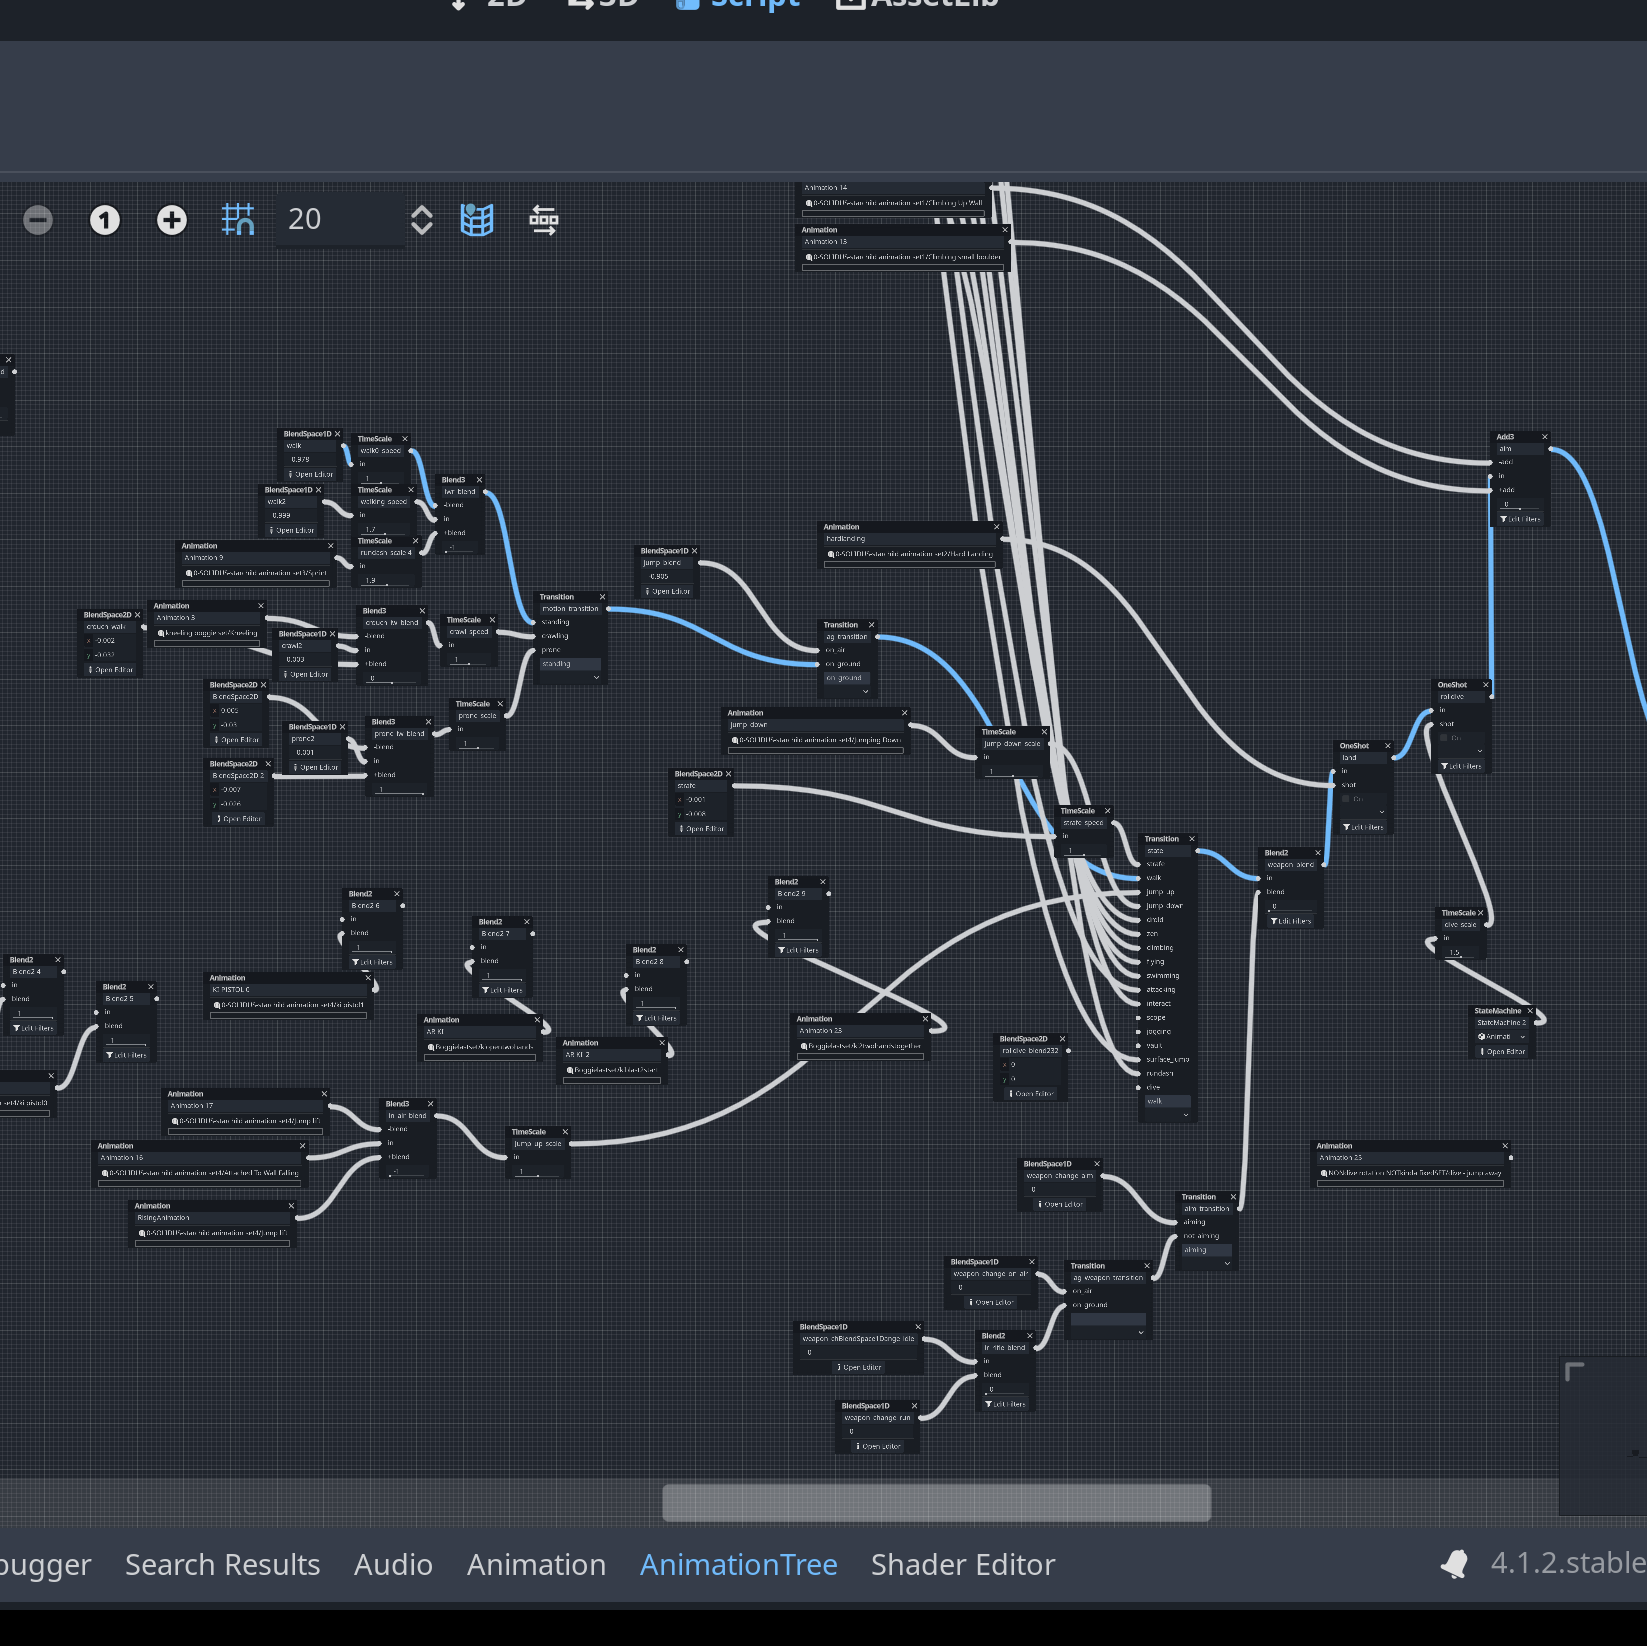Image resolution: width=1647 pixels, height=1646 pixels.
Task: Expand the StateMachine 2 animation dropdown
Action: point(1523,1037)
